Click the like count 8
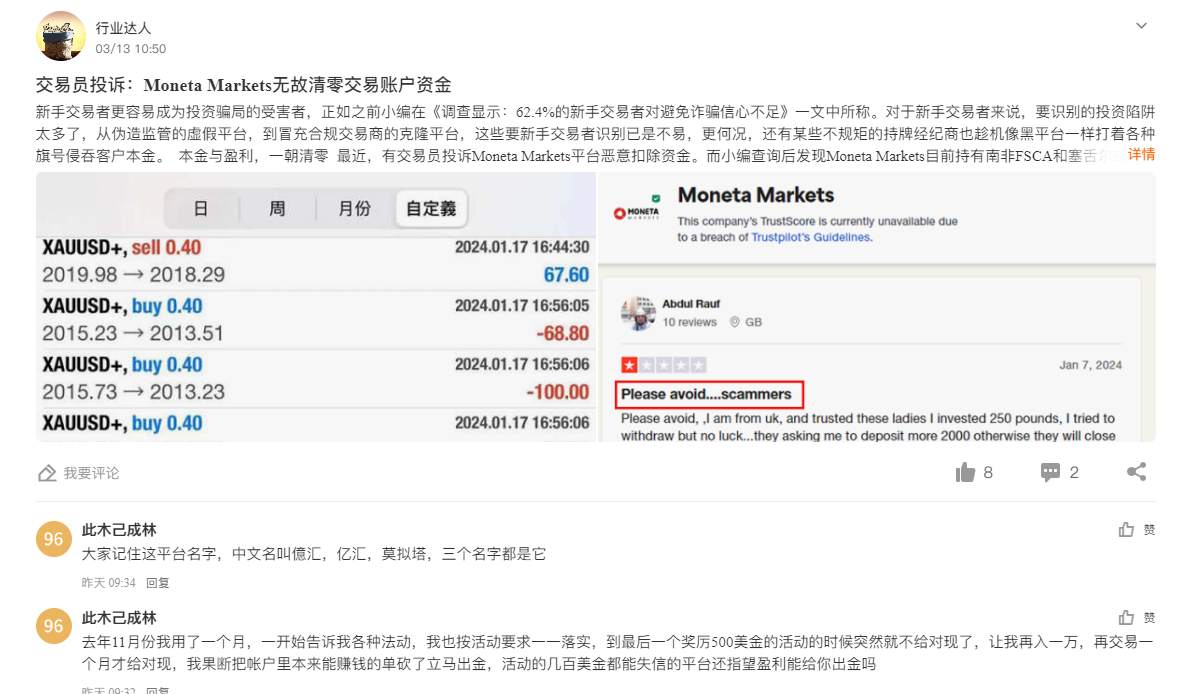The image size is (1188, 694). coord(988,473)
